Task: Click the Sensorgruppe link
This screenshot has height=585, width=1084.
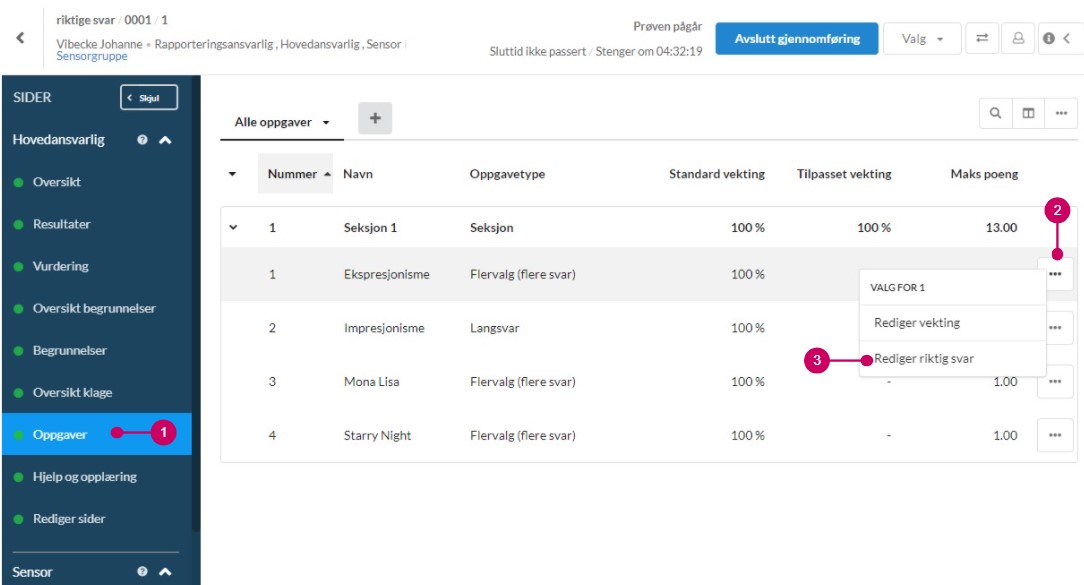Action: coord(91,56)
